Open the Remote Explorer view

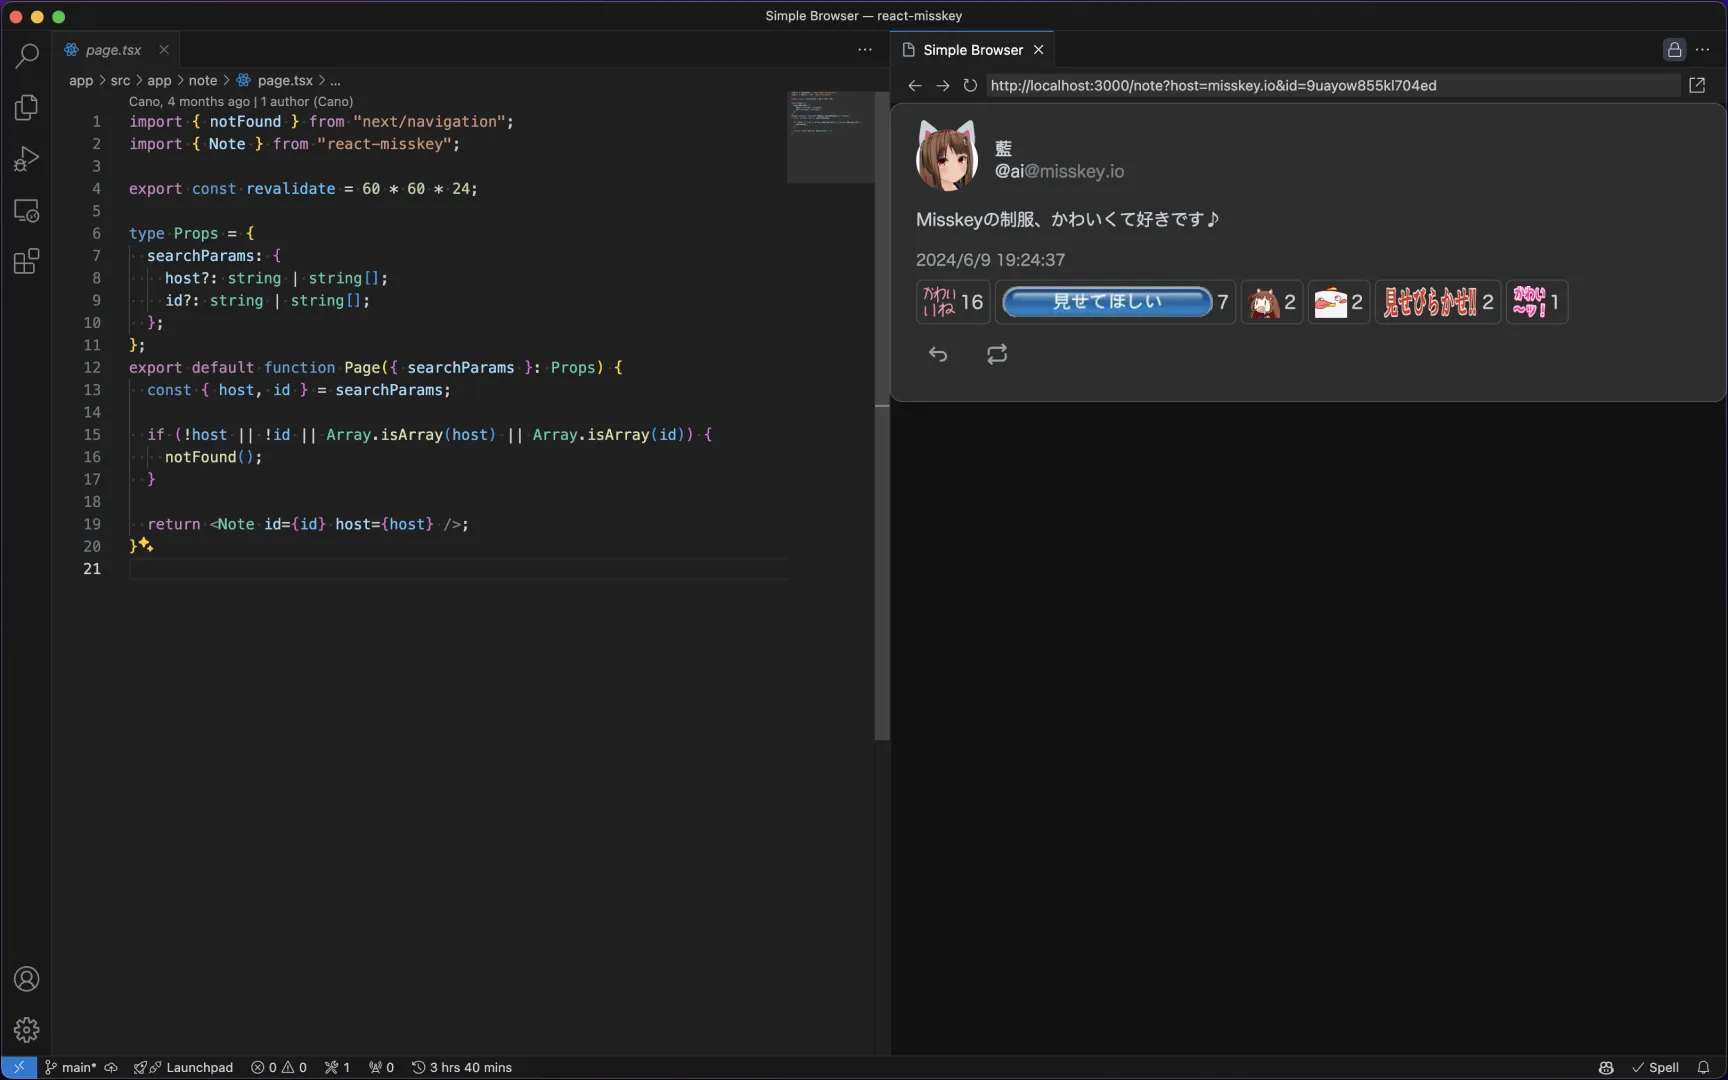point(27,211)
